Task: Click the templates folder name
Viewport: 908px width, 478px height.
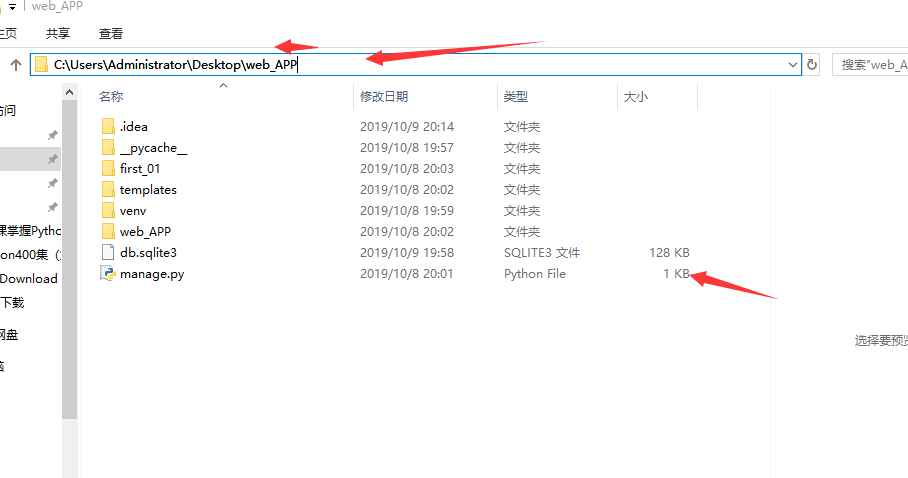Action: coord(148,190)
